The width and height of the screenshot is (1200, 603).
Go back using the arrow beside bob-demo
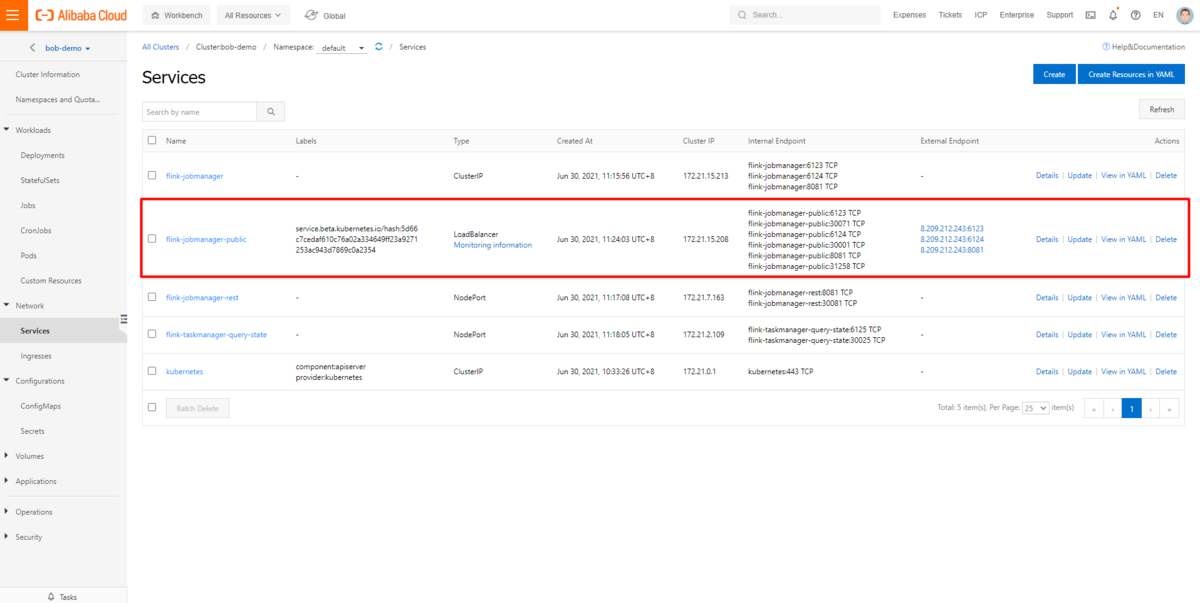(32, 48)
